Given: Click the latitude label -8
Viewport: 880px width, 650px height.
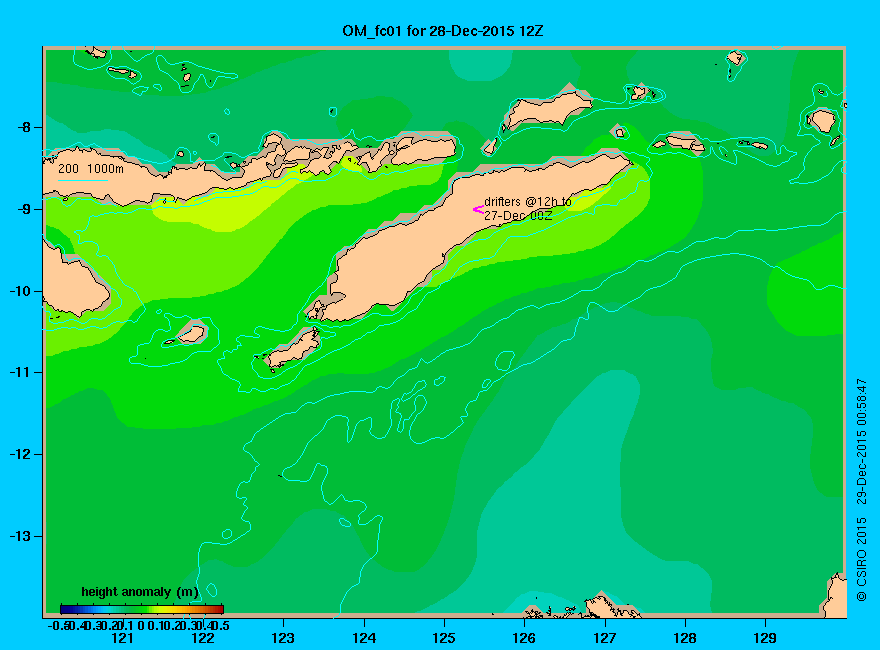Looking at the screenshot, I should tap(24, 127).
